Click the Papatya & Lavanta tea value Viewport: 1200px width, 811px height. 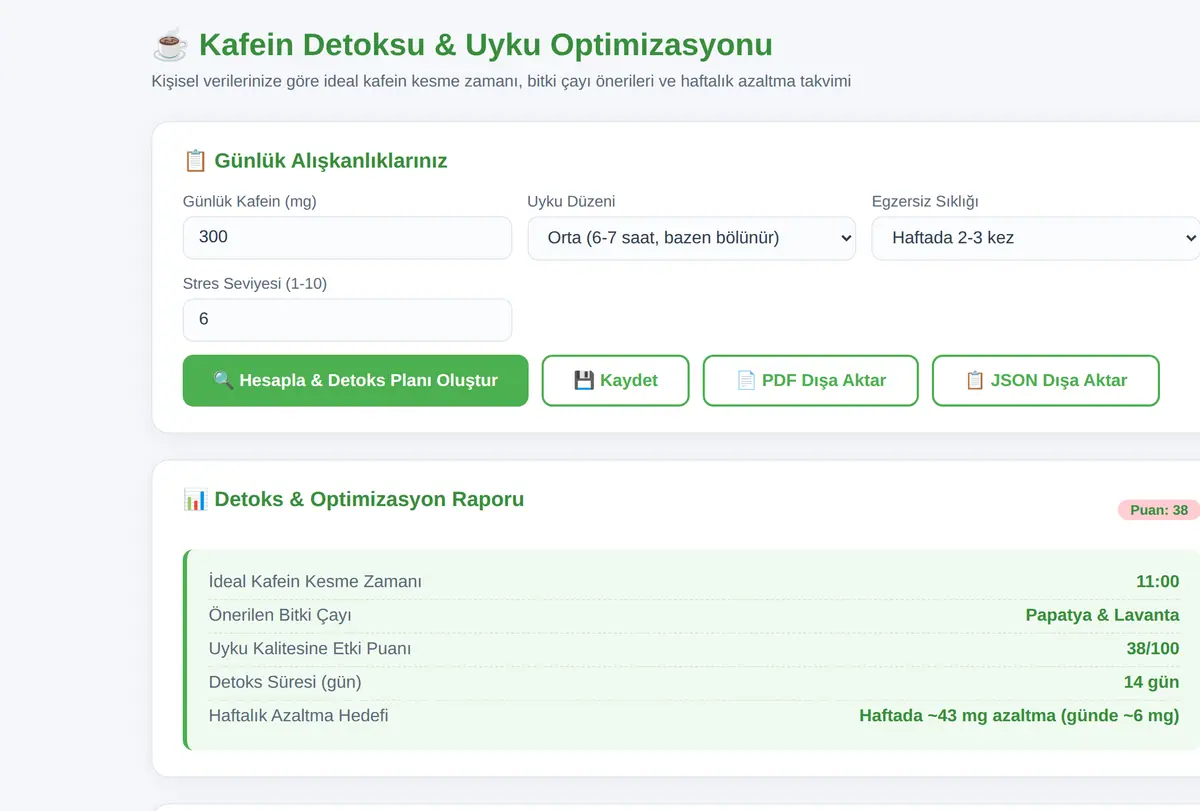[1102, 615]
